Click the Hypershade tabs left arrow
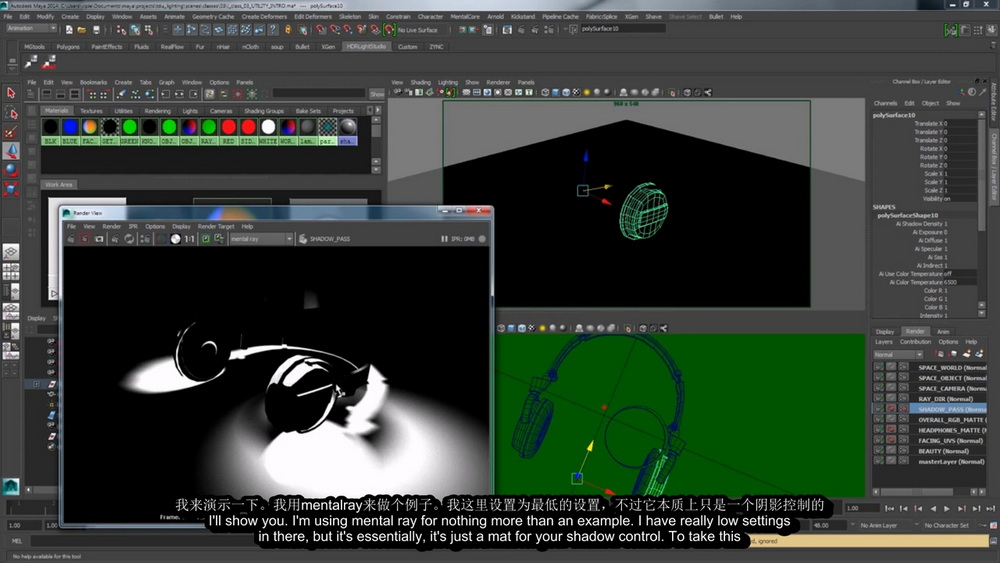 coord(369,110)
